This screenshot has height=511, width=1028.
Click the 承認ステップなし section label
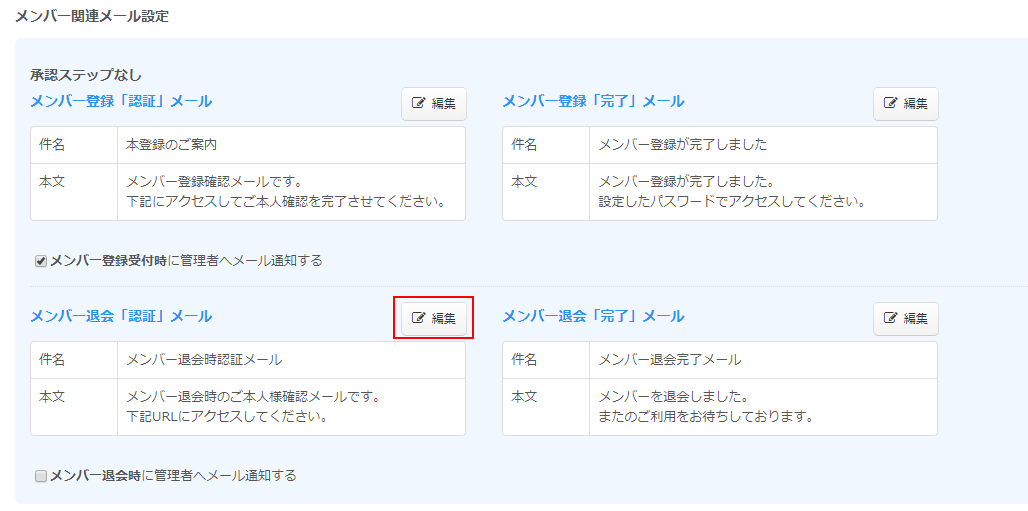coord(86,75)
